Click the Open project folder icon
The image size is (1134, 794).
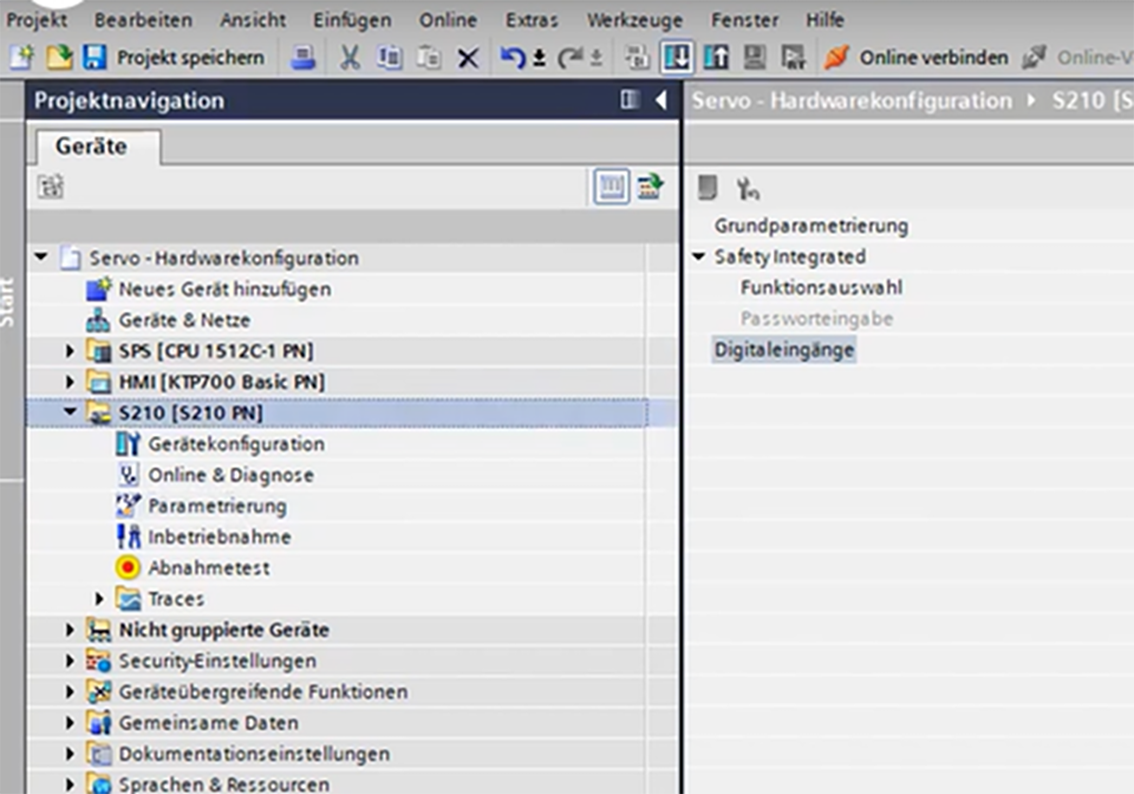tap(59, 57)
